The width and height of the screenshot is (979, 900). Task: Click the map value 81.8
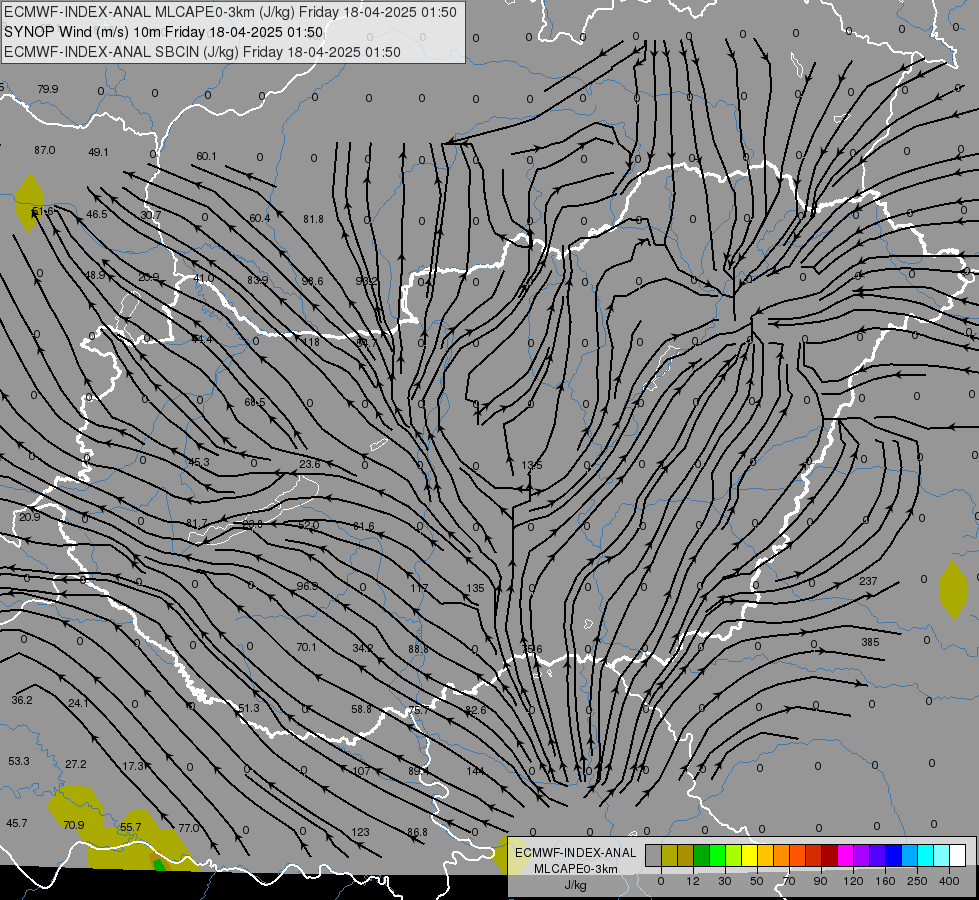313,219
